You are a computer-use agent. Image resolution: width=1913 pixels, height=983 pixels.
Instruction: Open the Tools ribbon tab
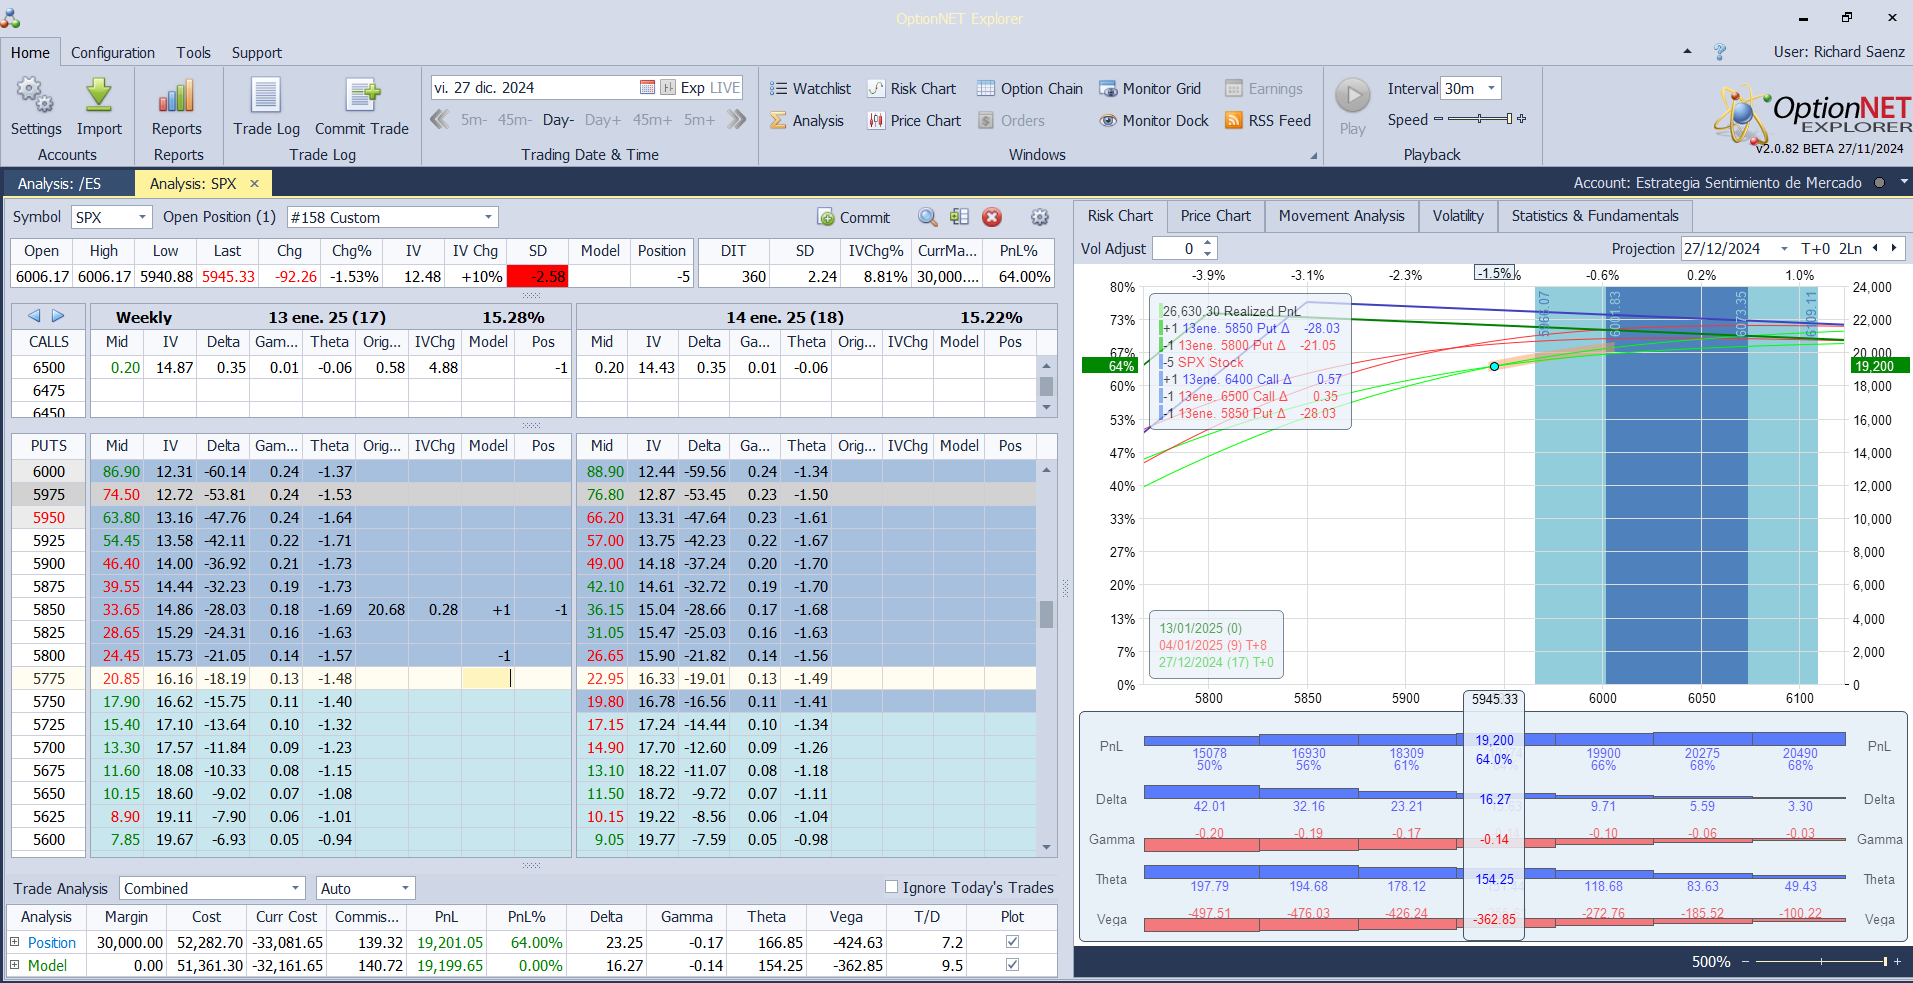pos(194,53)
